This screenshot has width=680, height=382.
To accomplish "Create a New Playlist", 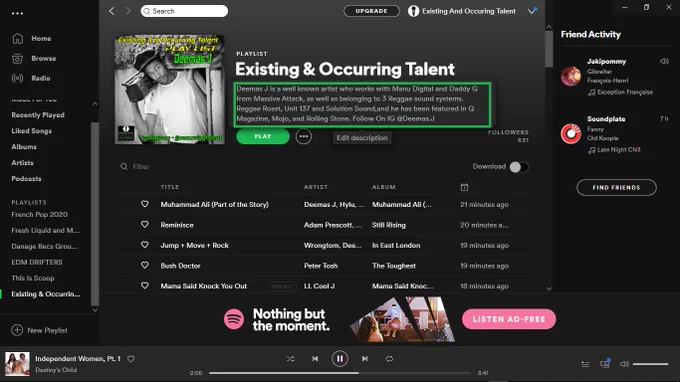I will coord(39,330).
